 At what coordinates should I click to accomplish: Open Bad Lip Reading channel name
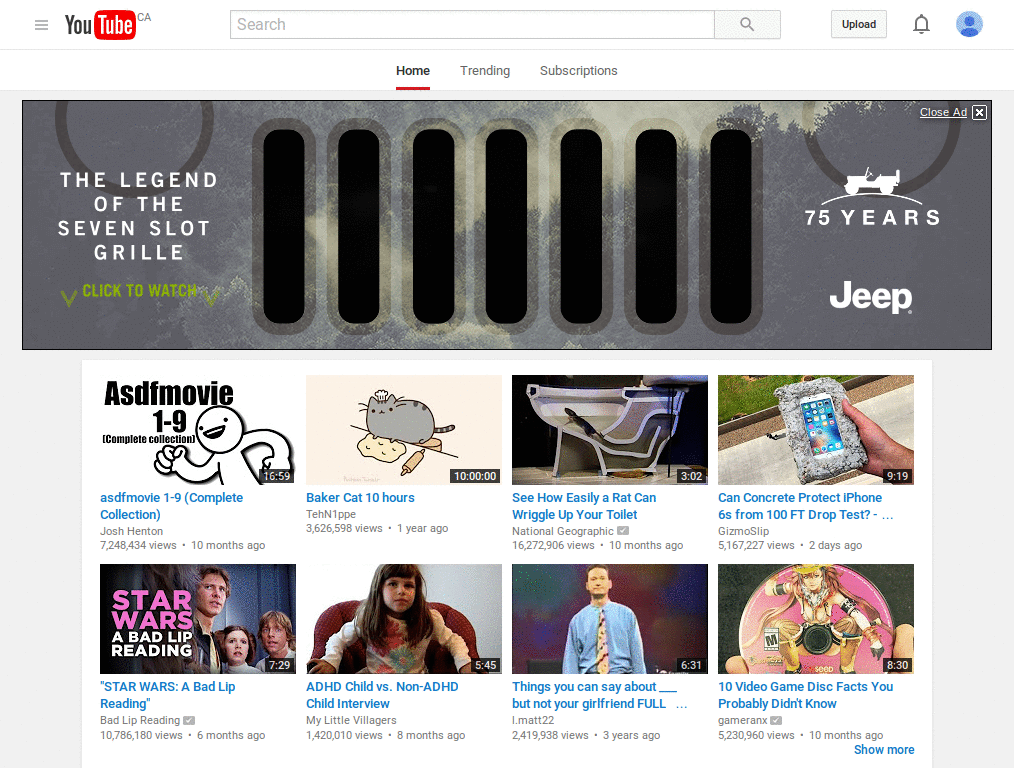click(140, 720)
